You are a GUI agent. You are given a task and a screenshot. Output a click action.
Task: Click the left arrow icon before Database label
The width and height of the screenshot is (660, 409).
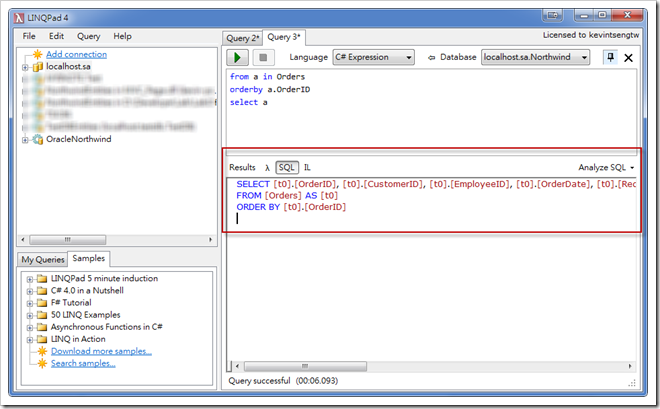431,58
